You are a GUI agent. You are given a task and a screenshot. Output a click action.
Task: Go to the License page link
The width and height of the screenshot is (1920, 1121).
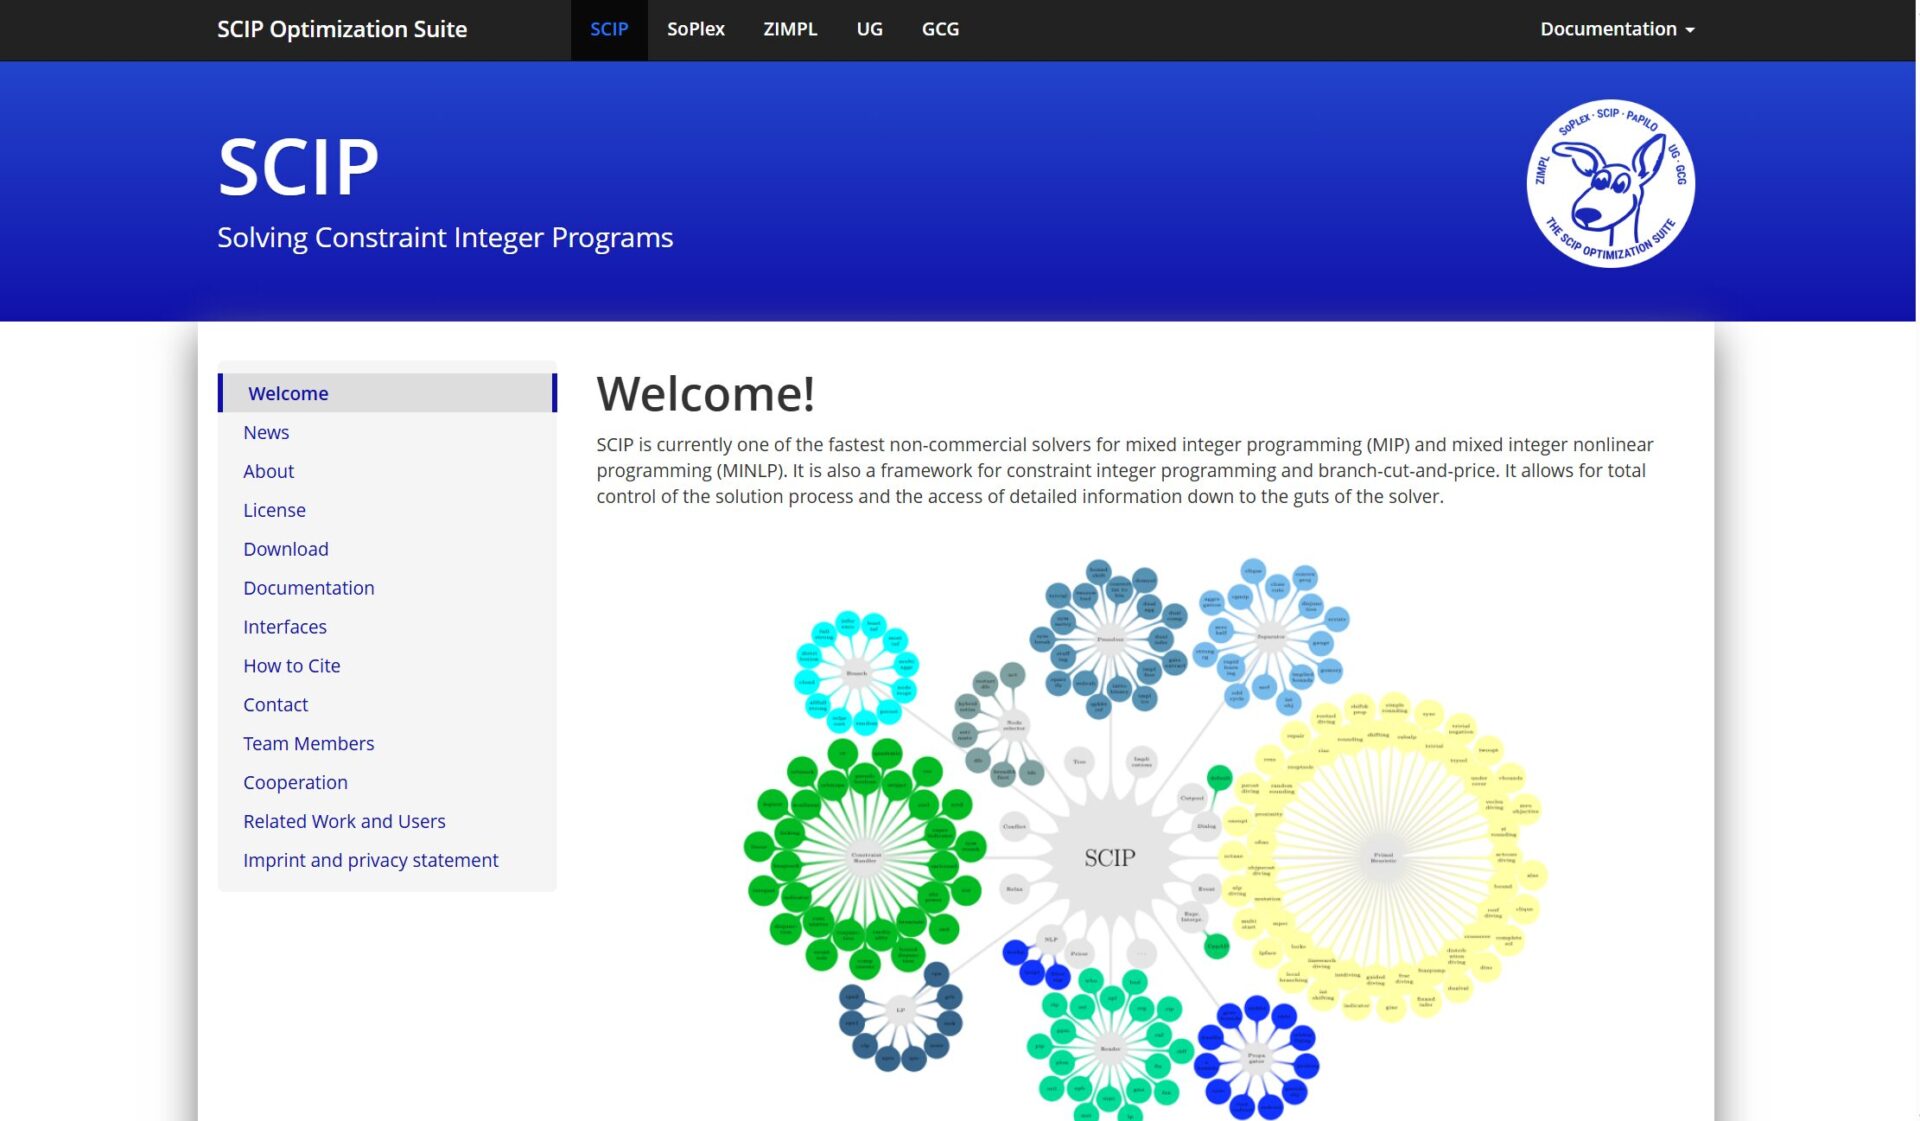click(274, 510)
